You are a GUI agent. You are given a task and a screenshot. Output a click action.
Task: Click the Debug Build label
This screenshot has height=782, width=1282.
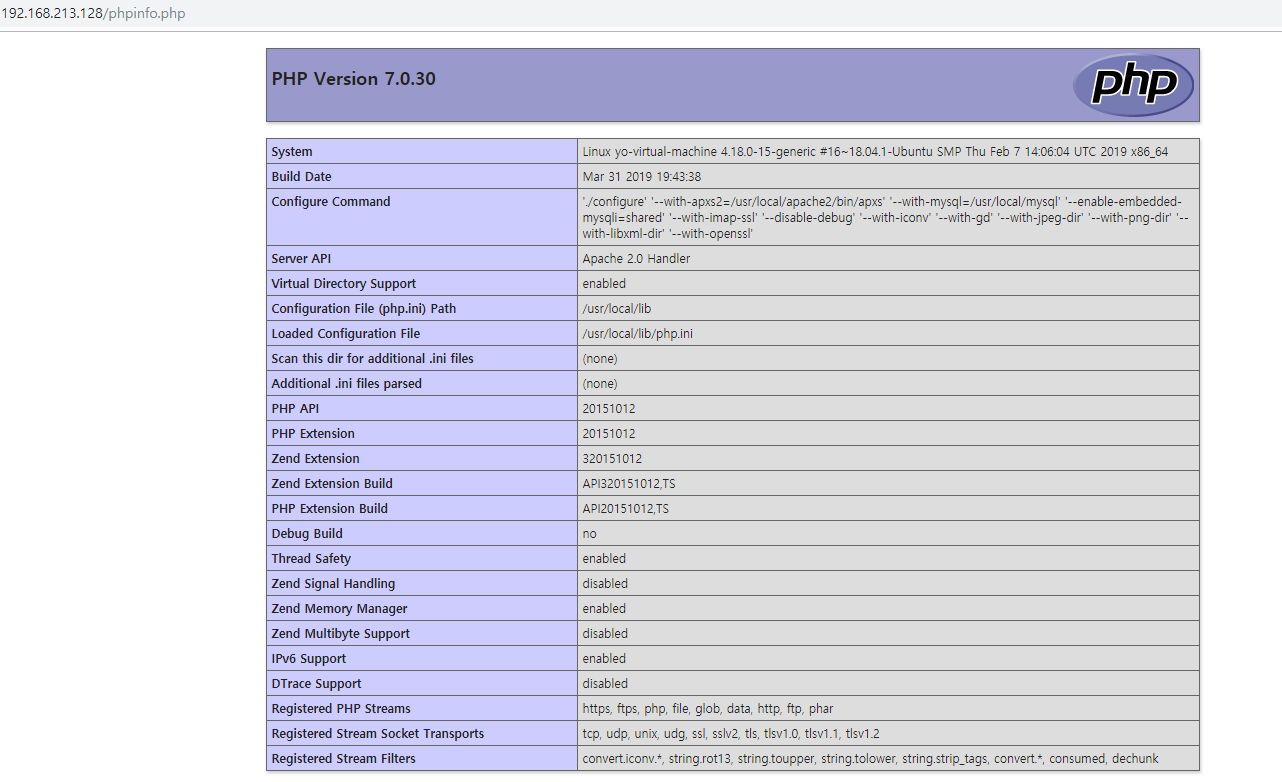tap(307, 534)
